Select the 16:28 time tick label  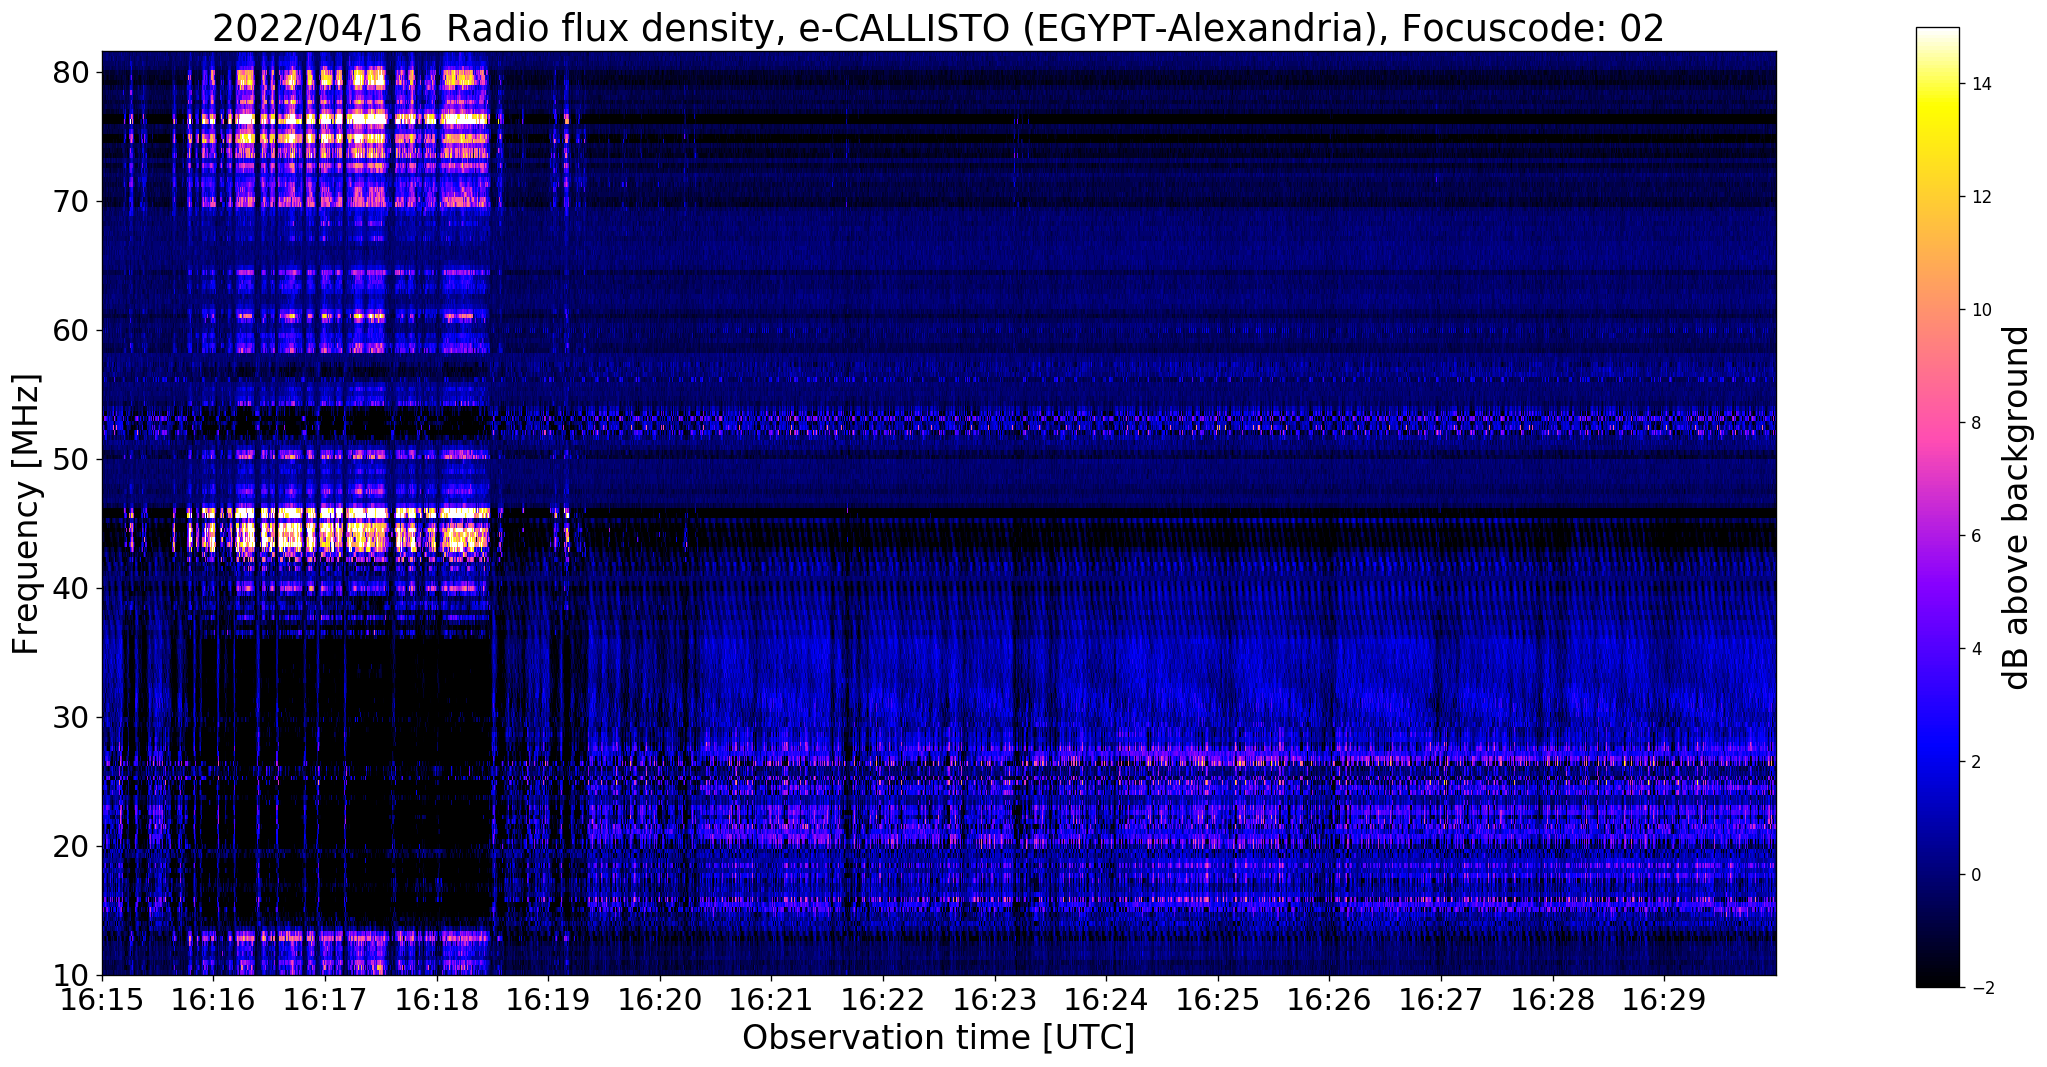click(1552, 999)
